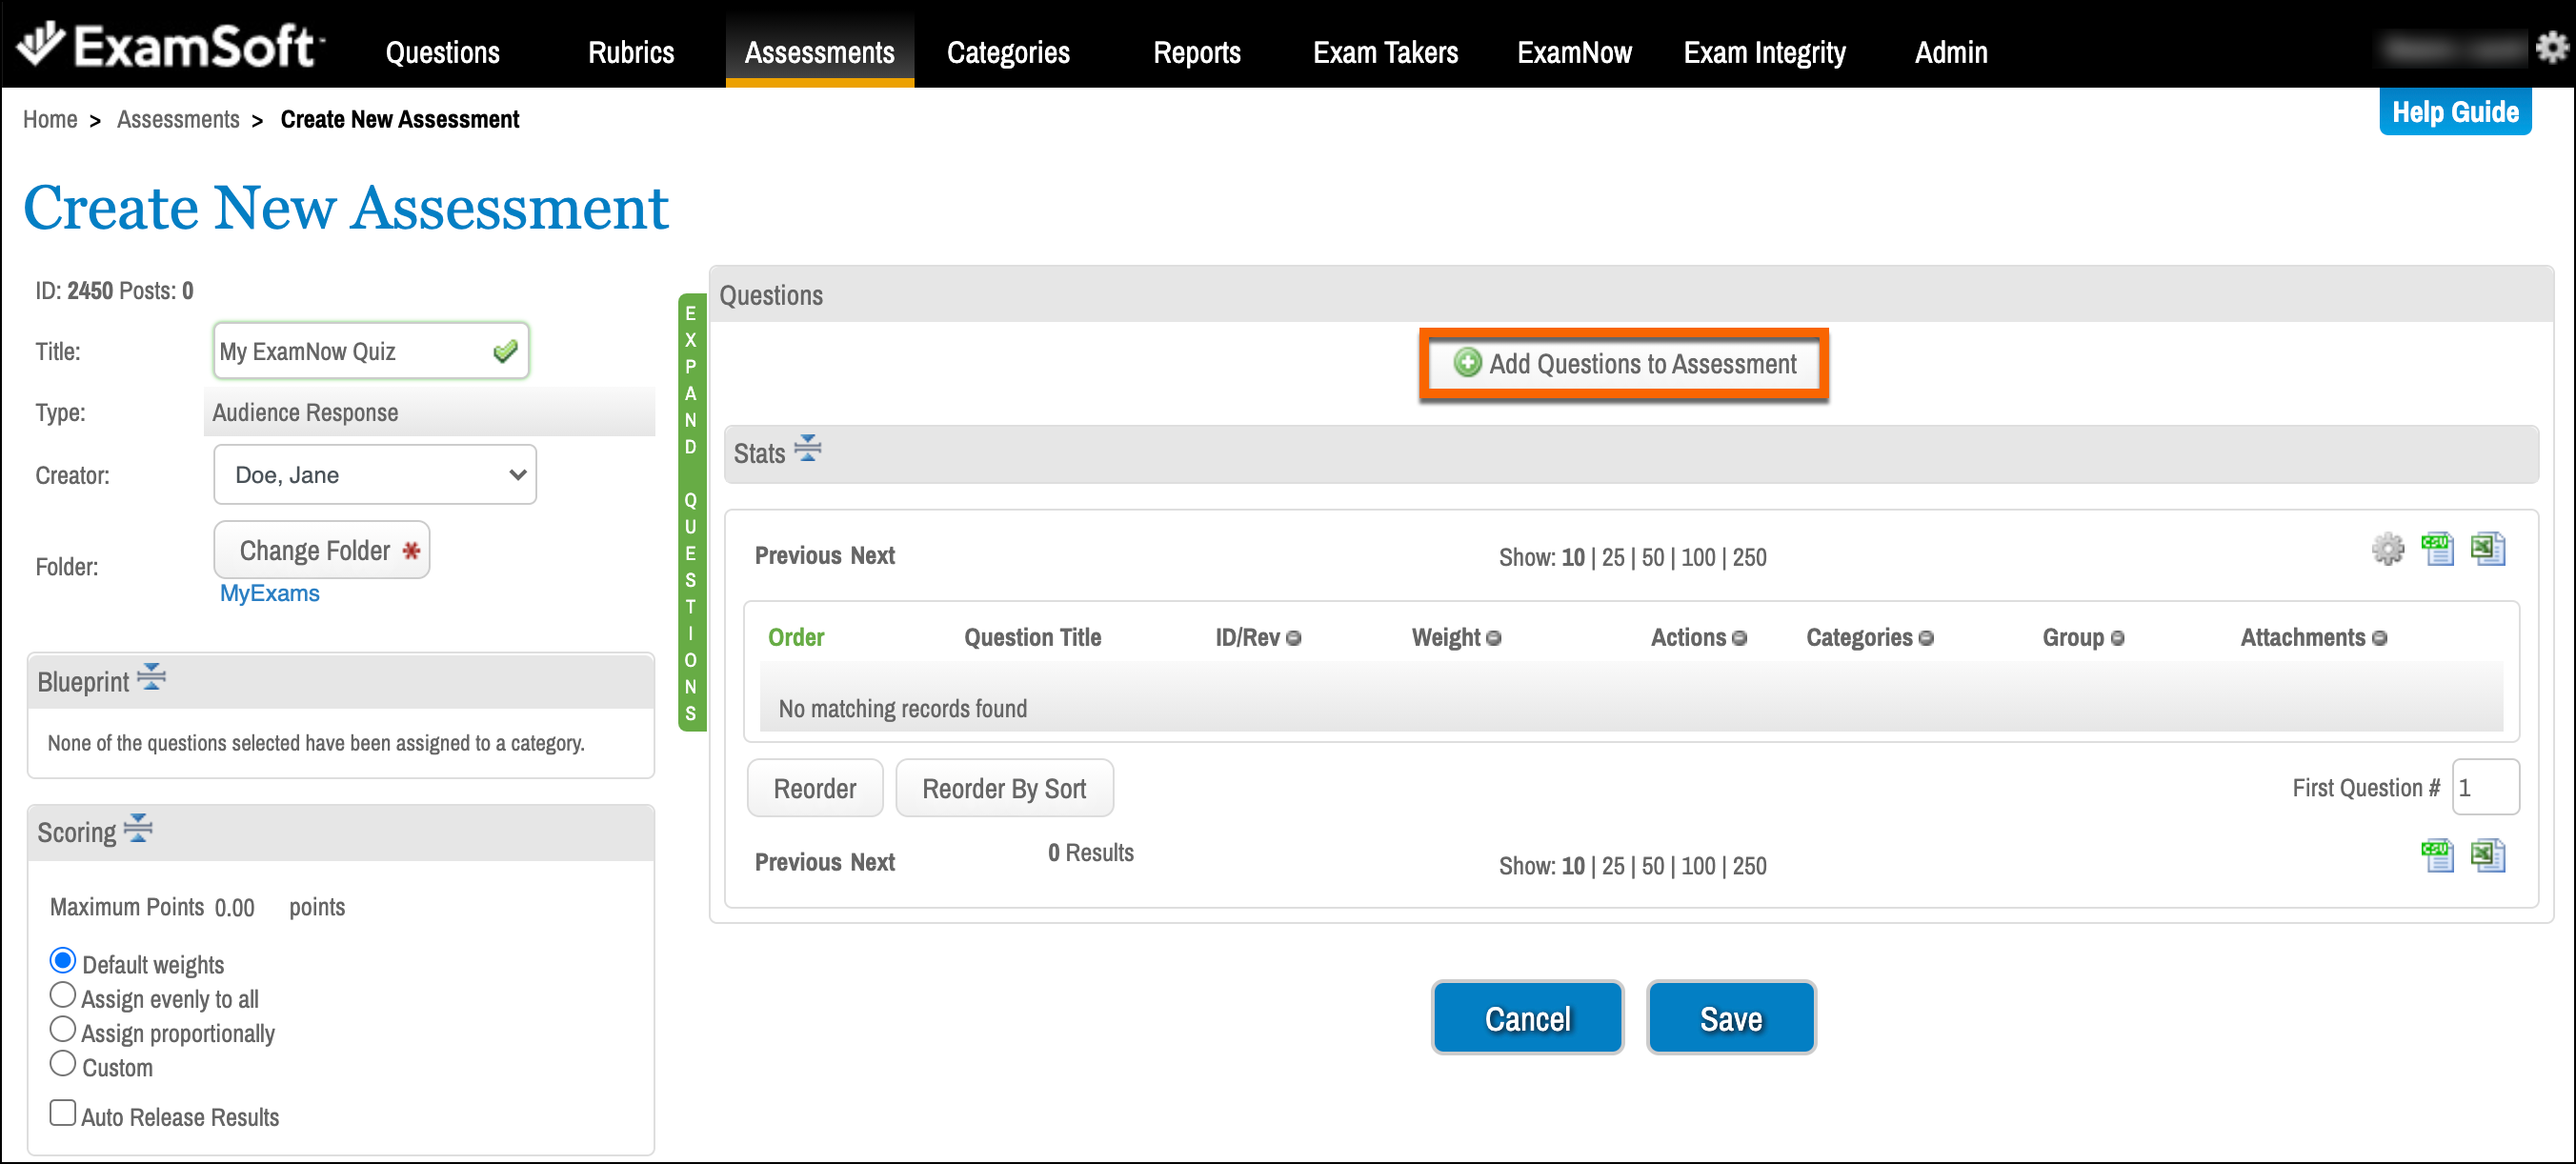The image size is (2576, 1164).
Task: Go to the Admin menu
Action: pyautogui.click(x=1951, y=52)
